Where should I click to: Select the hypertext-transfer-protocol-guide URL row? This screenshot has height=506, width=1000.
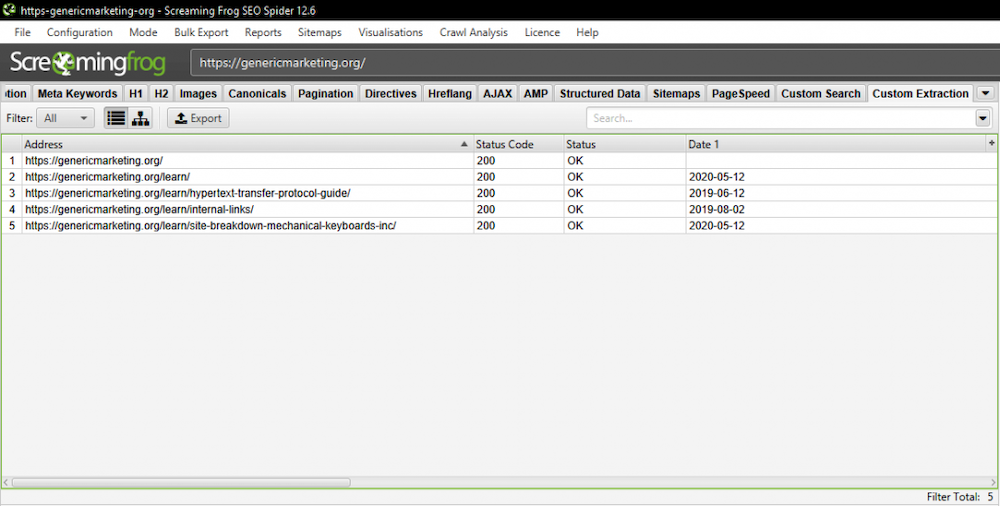(x=499, y=193)
